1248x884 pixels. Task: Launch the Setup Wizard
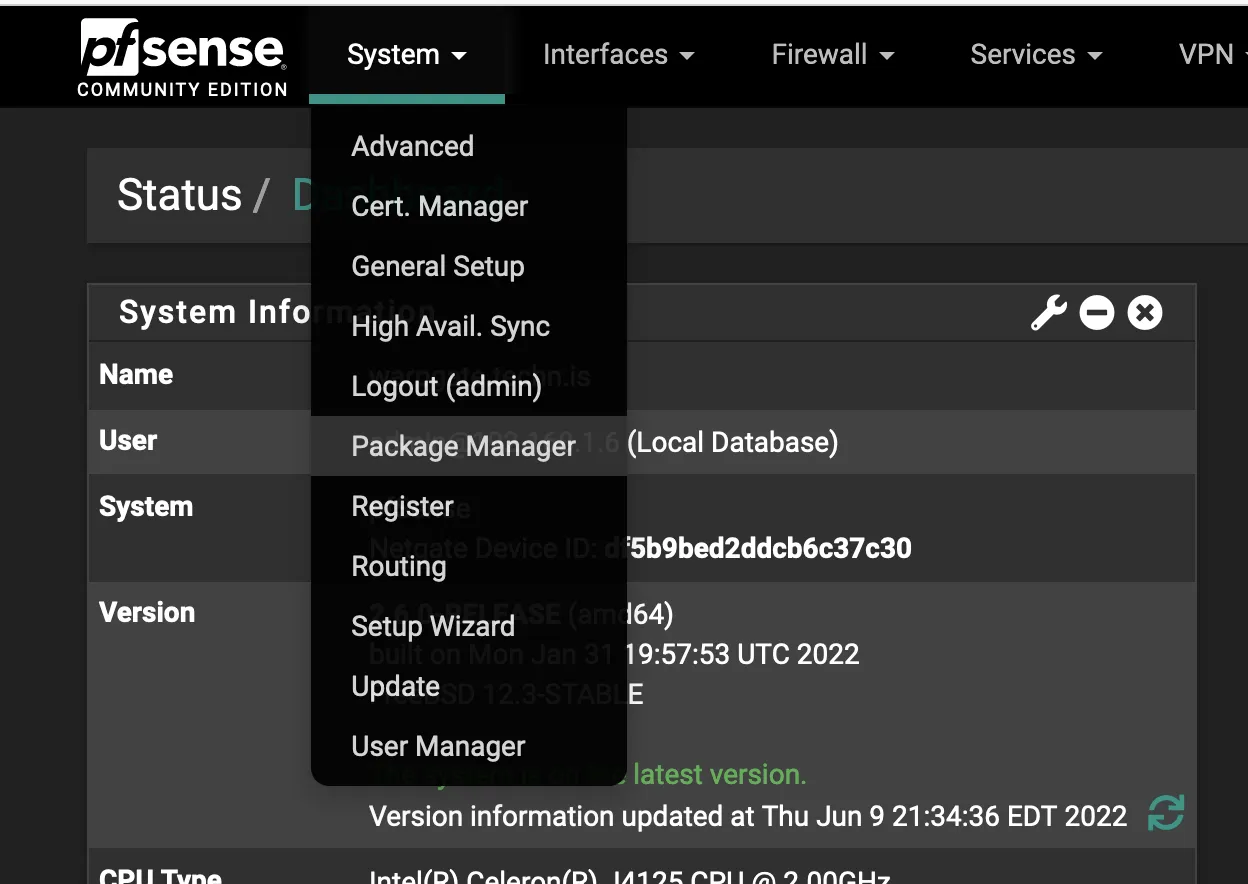[x=433, y=626]
